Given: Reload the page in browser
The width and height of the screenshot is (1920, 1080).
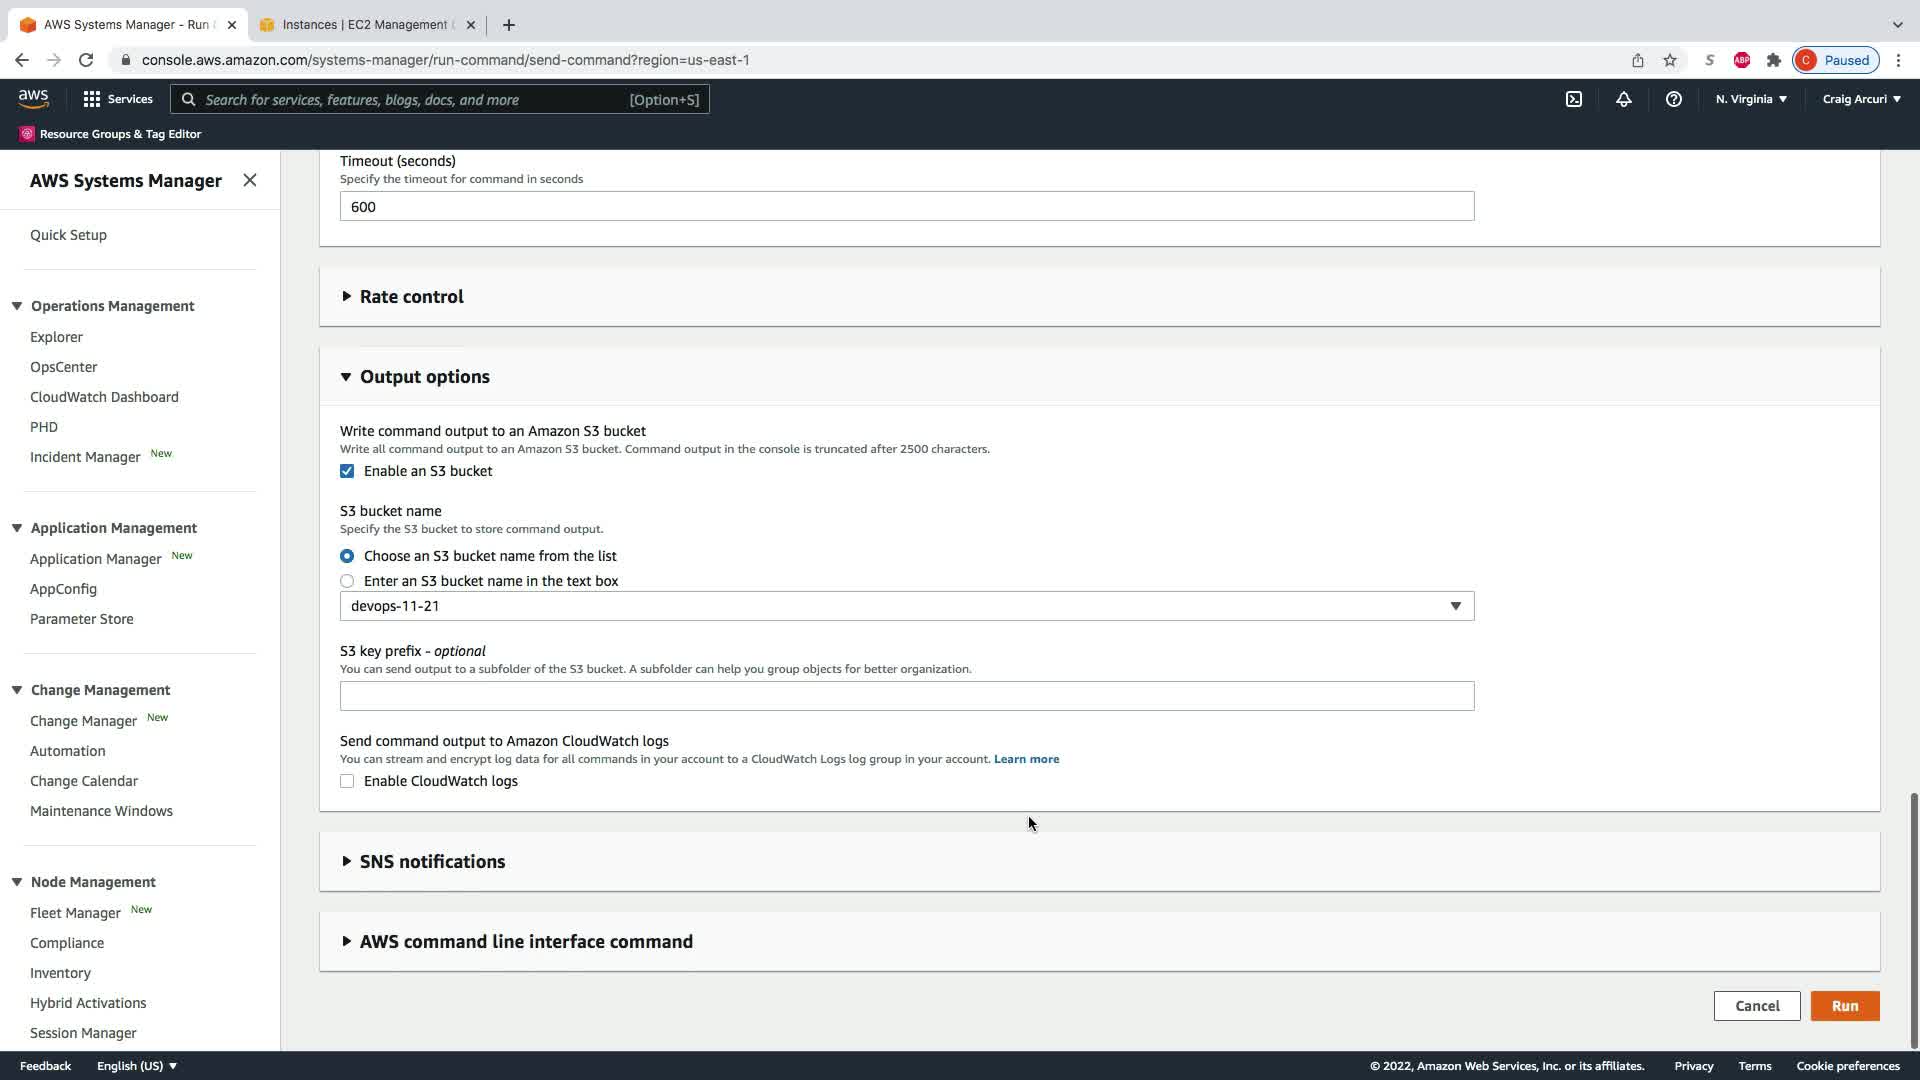Looking at the screenshot, I should point(86,60).
